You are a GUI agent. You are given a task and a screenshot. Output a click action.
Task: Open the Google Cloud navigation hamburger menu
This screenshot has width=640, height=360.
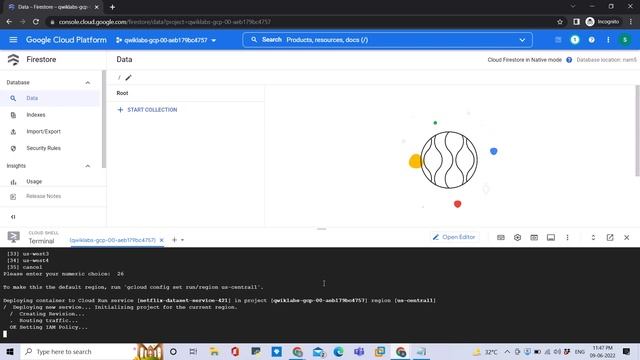[13, 40]
